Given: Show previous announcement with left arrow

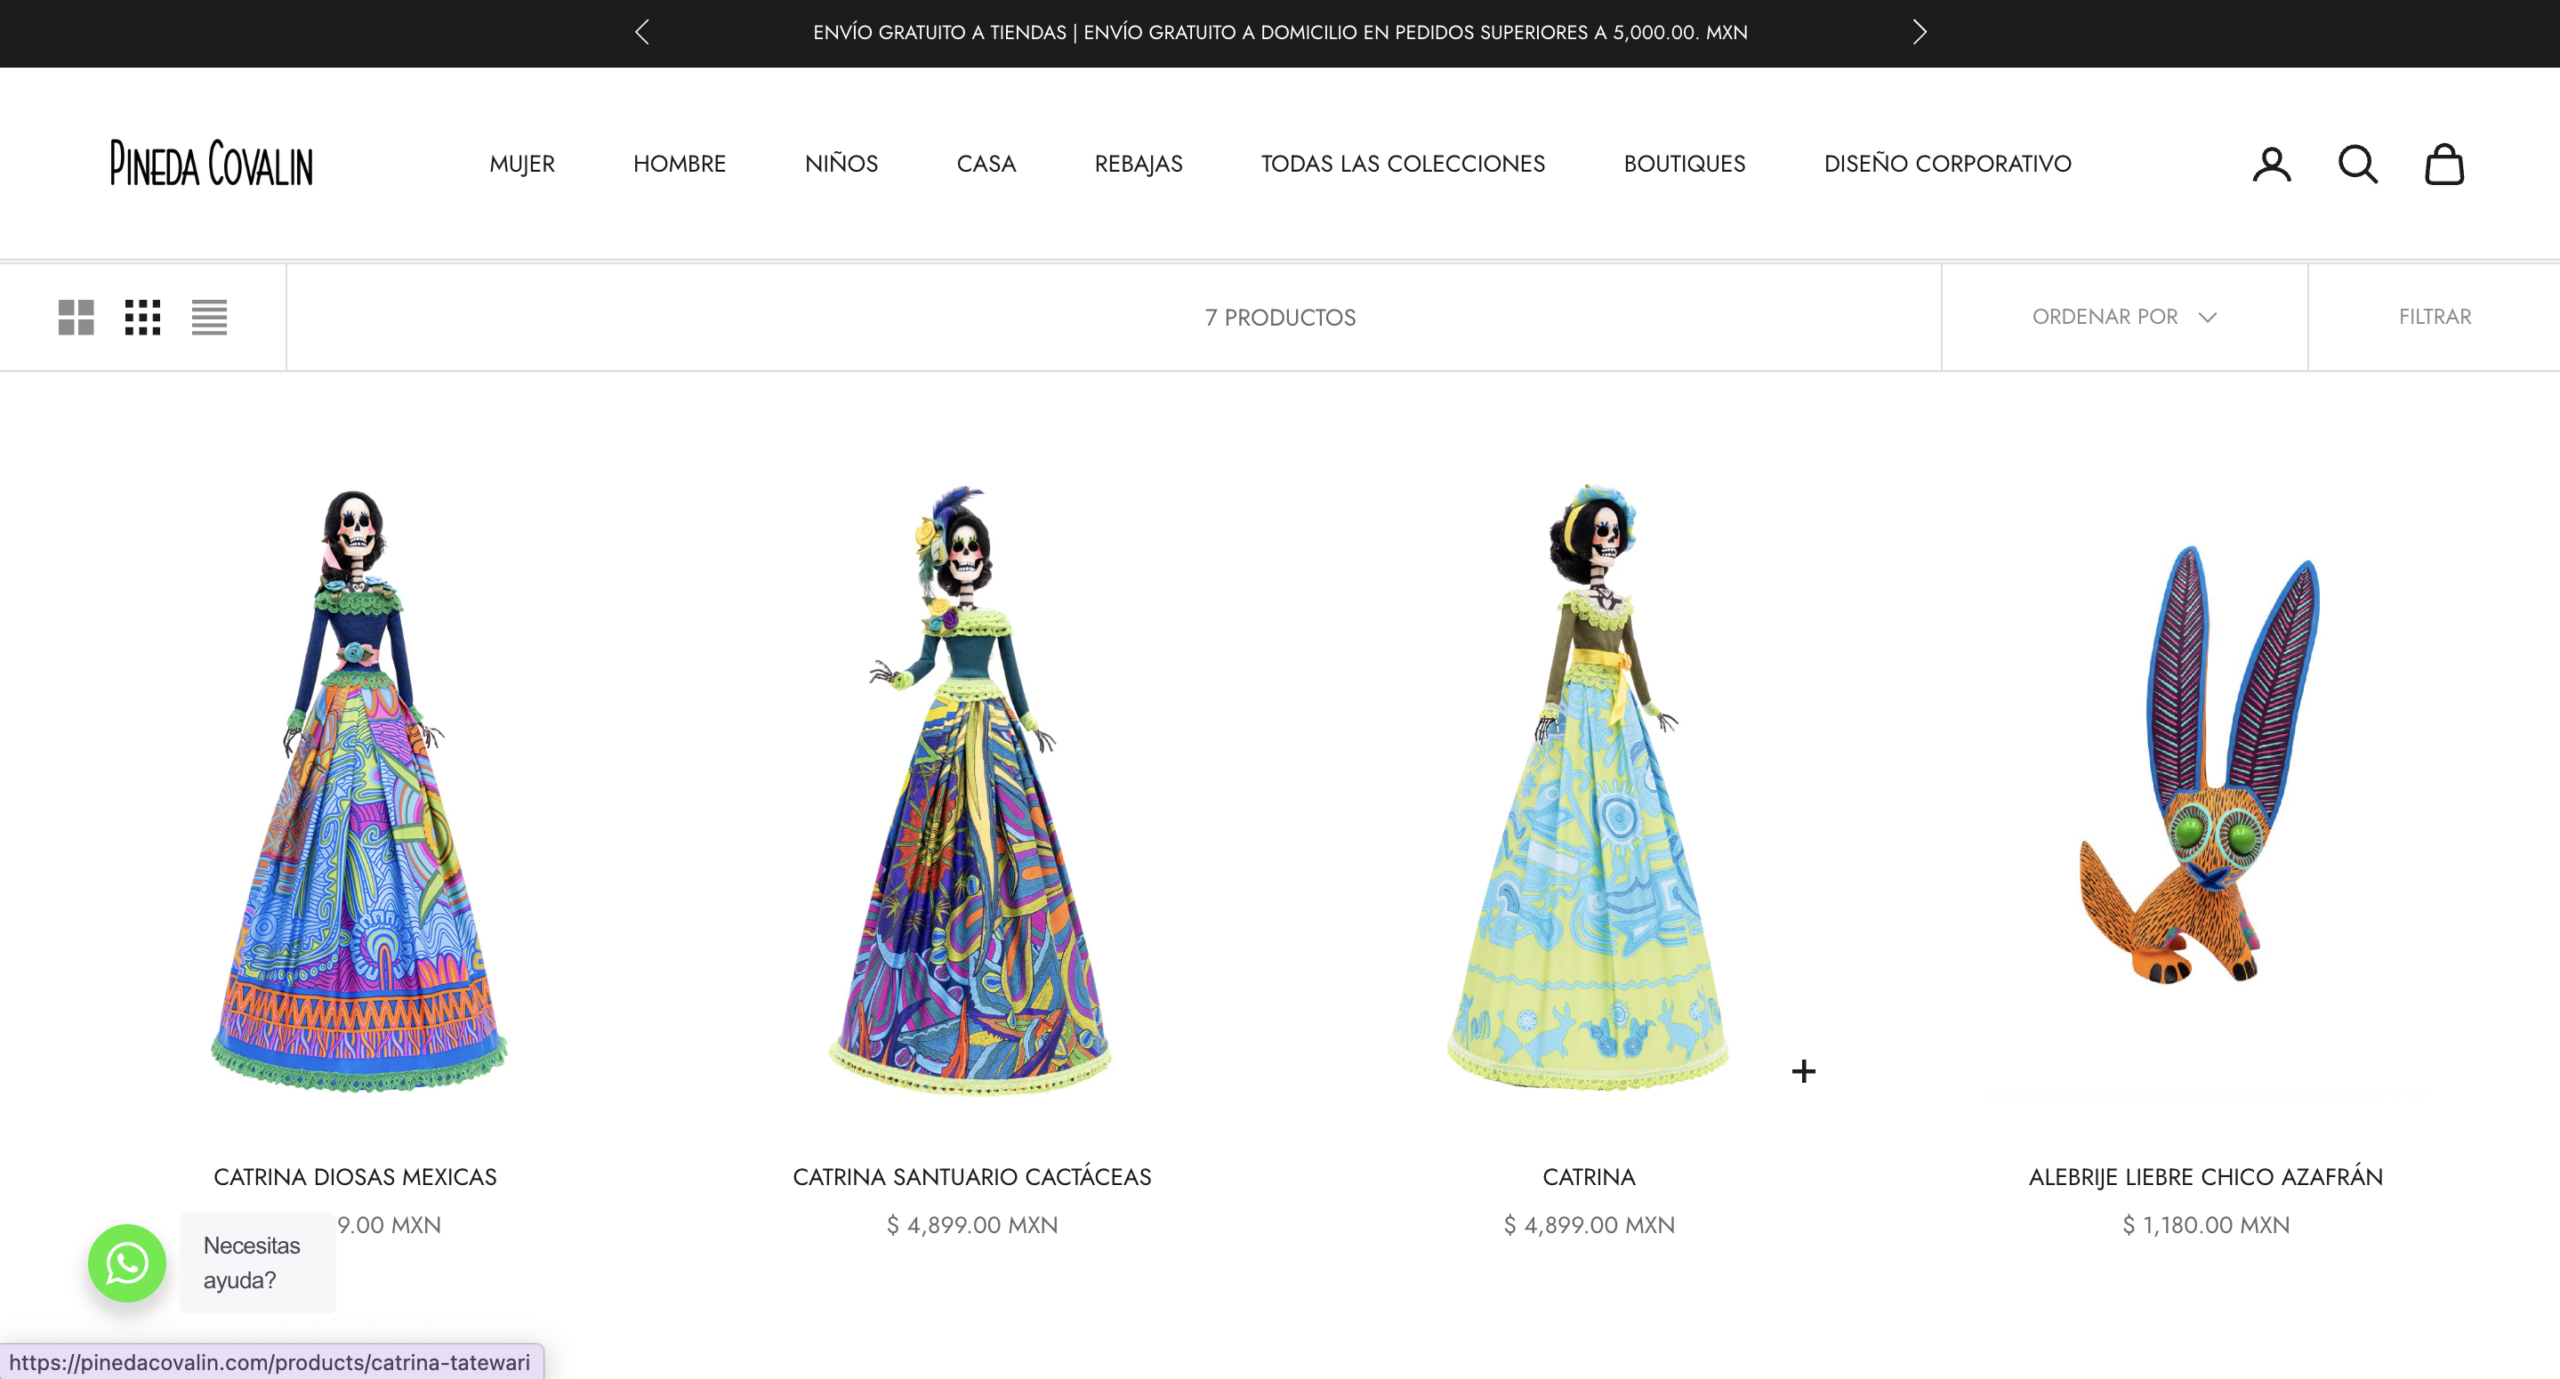Looking at the screenshot, I should coord(642,32).
